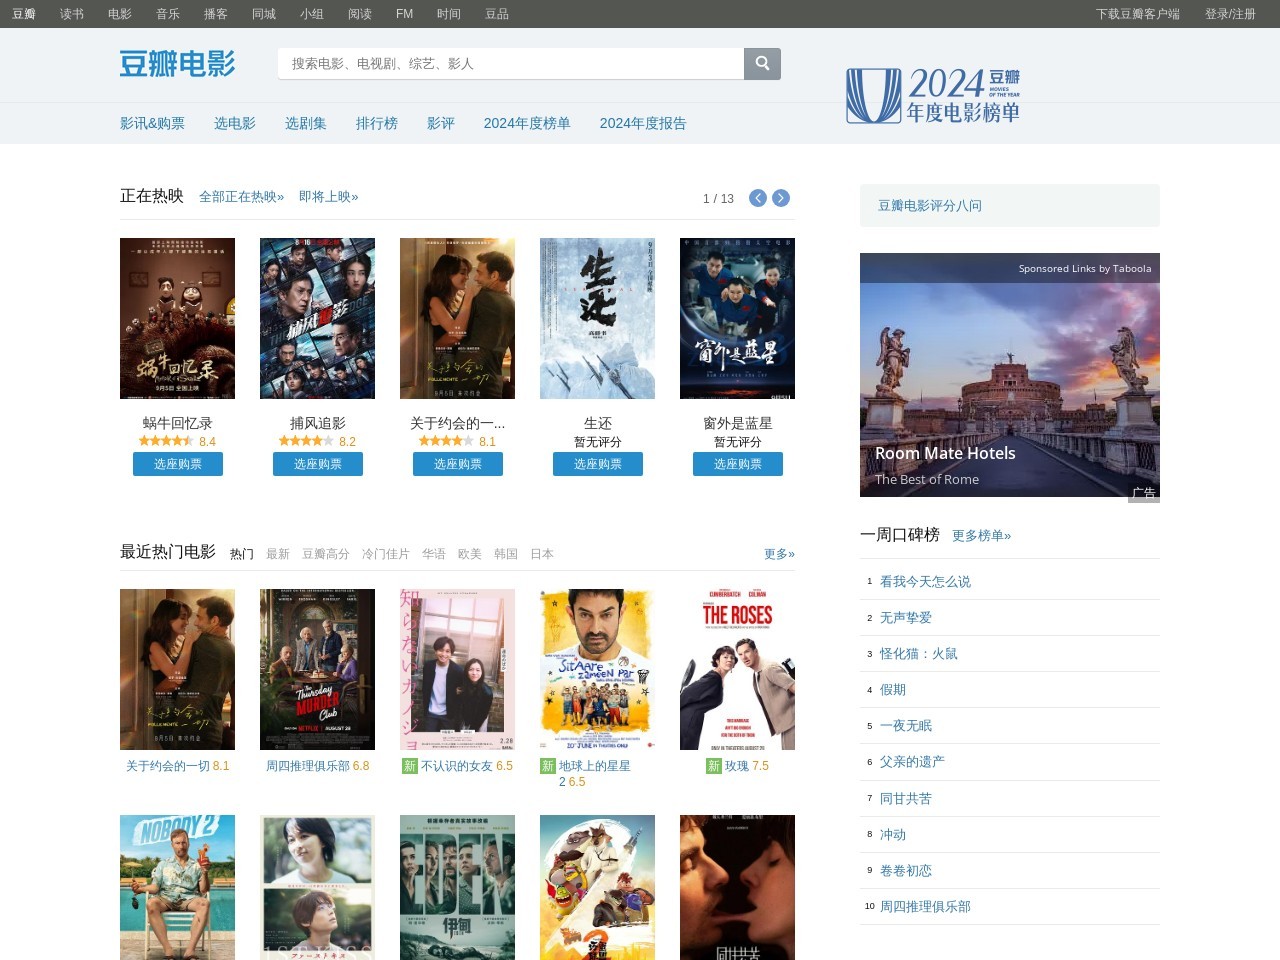Image resolution: width=1280 pixels, height=960 pixels.
Task: Open 看我今天怎么说 in weekly ranking
Action: 925,581
